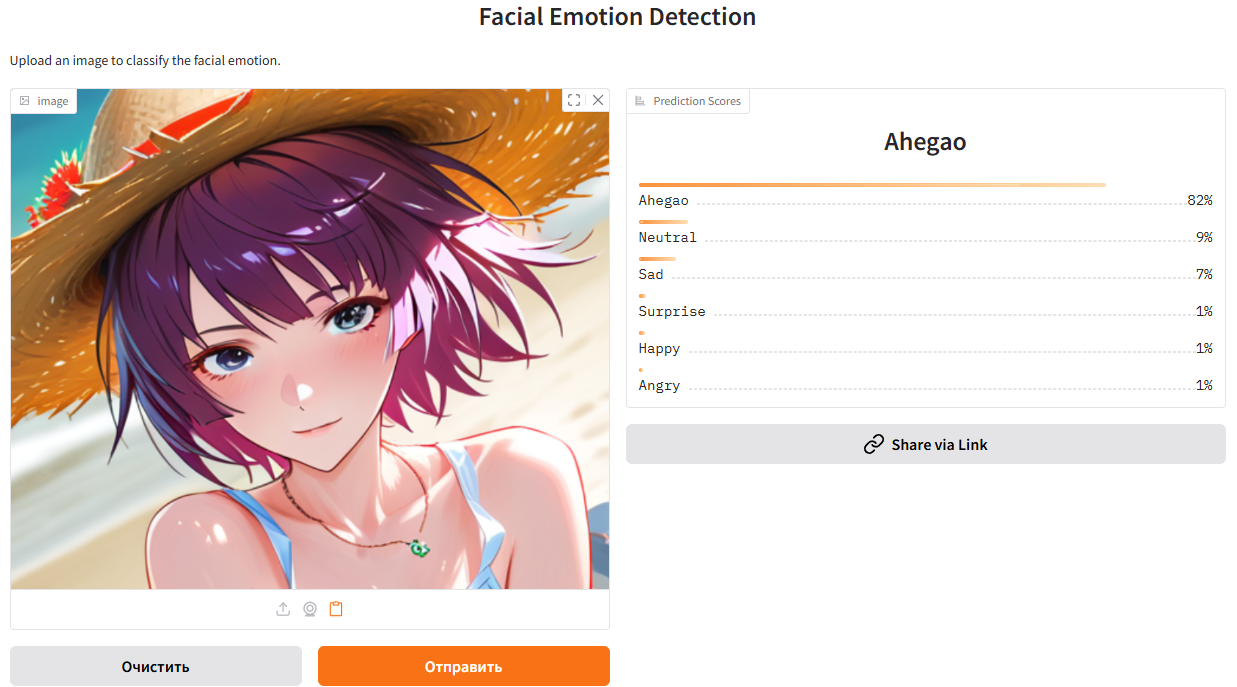
Task: Click the Surprise prediction row
Action: coord(926,304)
